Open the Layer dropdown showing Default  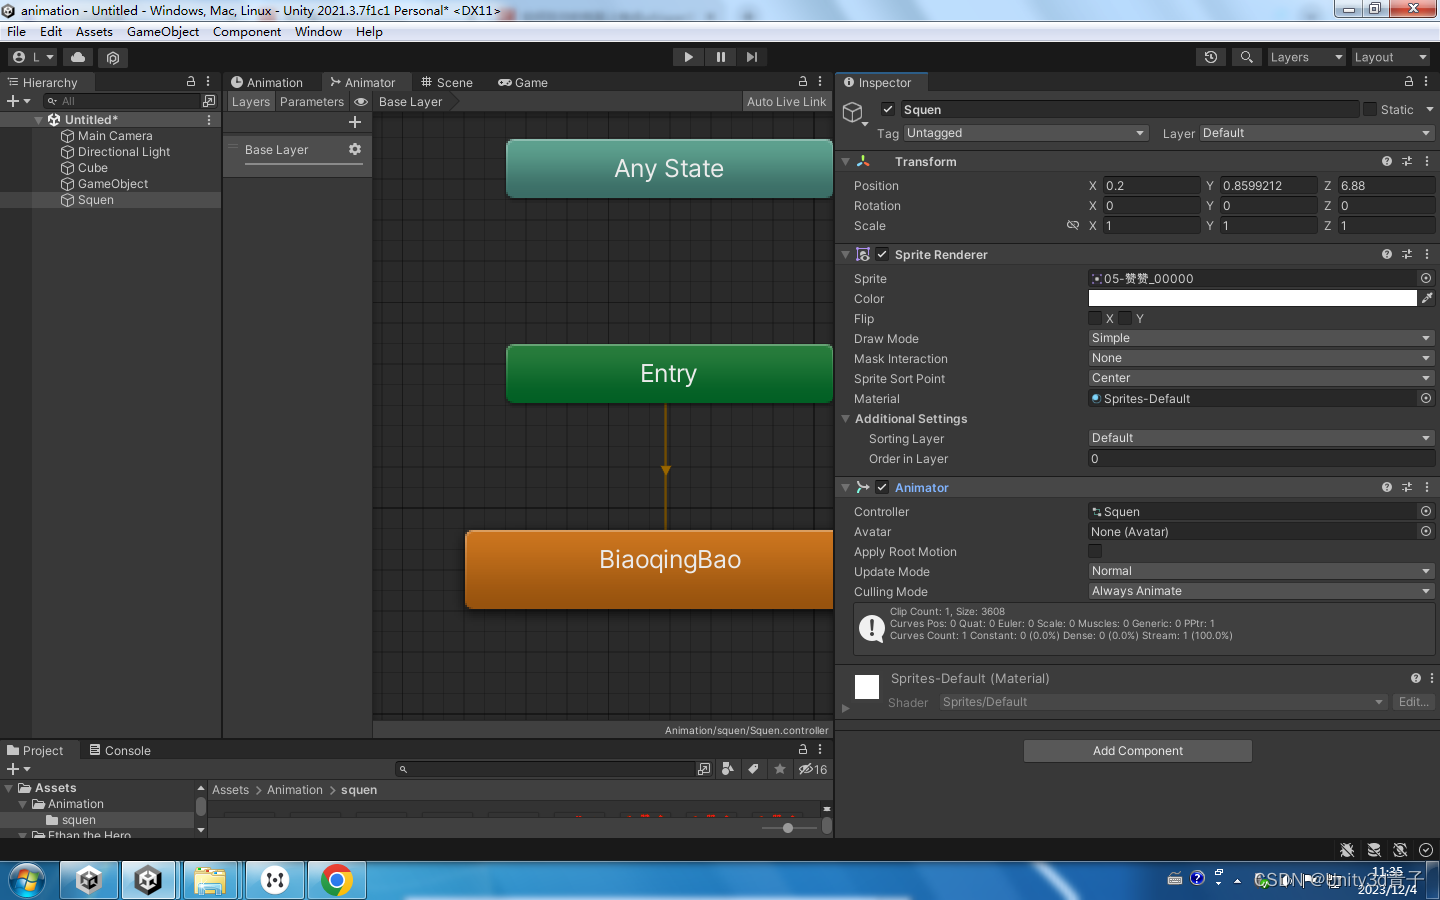tap(1317, 133)
